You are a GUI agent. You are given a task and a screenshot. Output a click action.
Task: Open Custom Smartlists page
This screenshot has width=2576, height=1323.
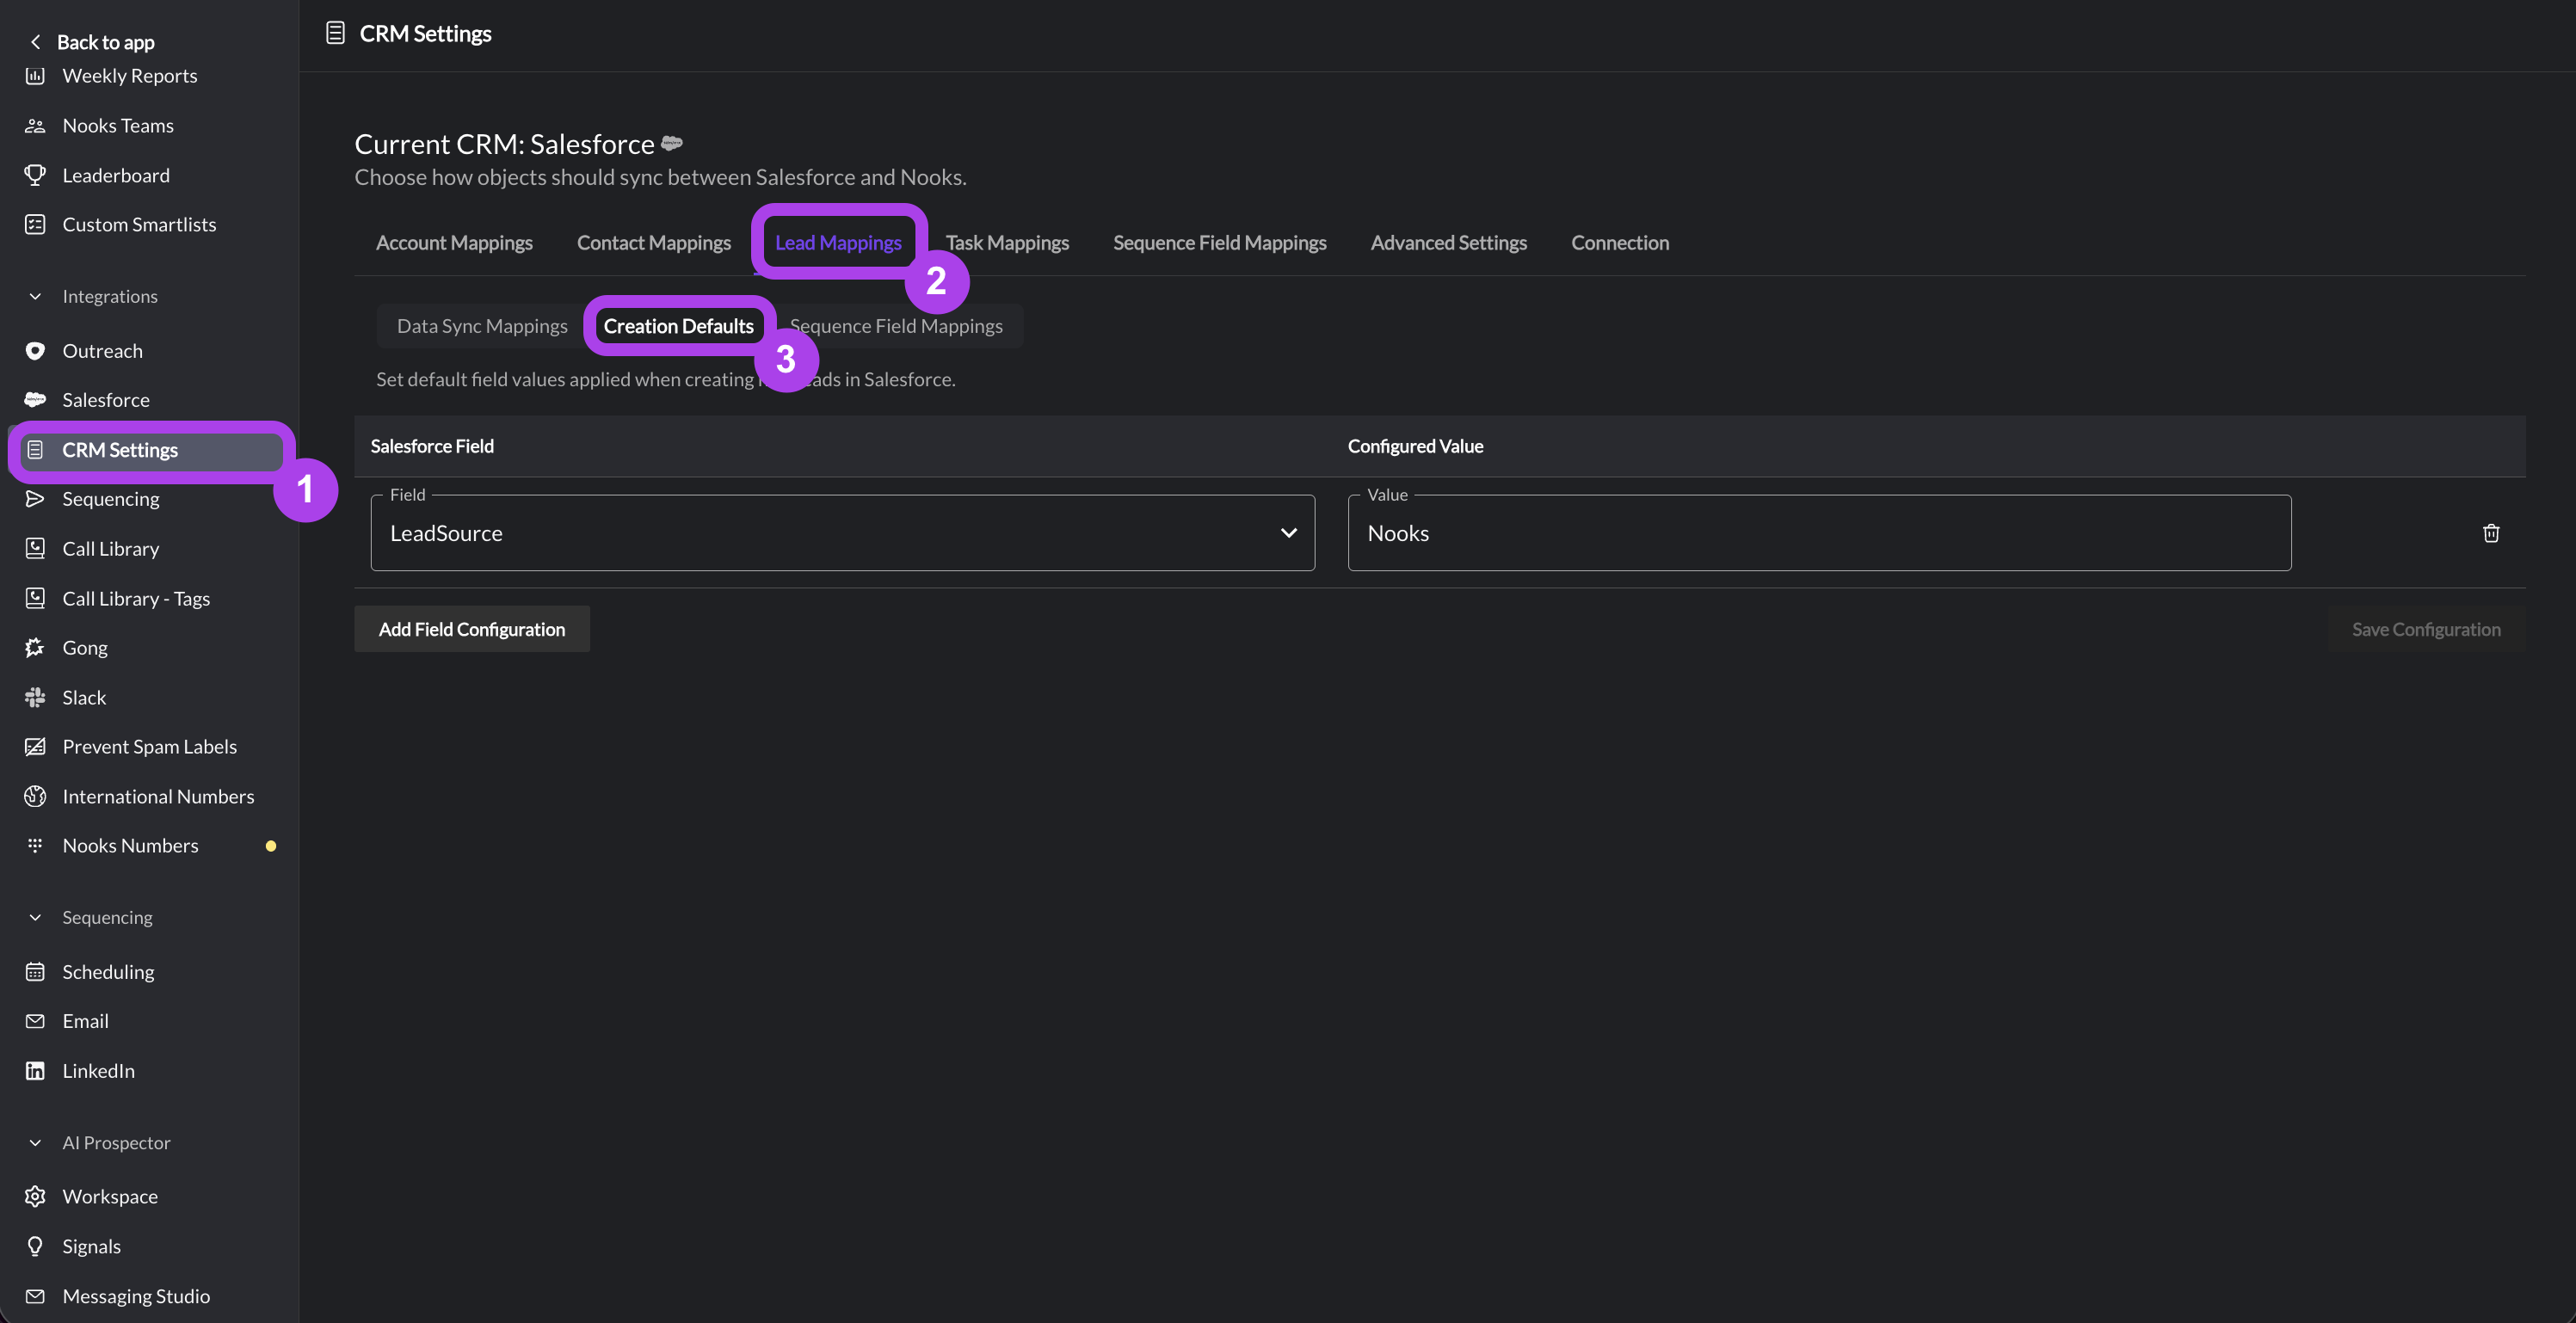[139, 225]
